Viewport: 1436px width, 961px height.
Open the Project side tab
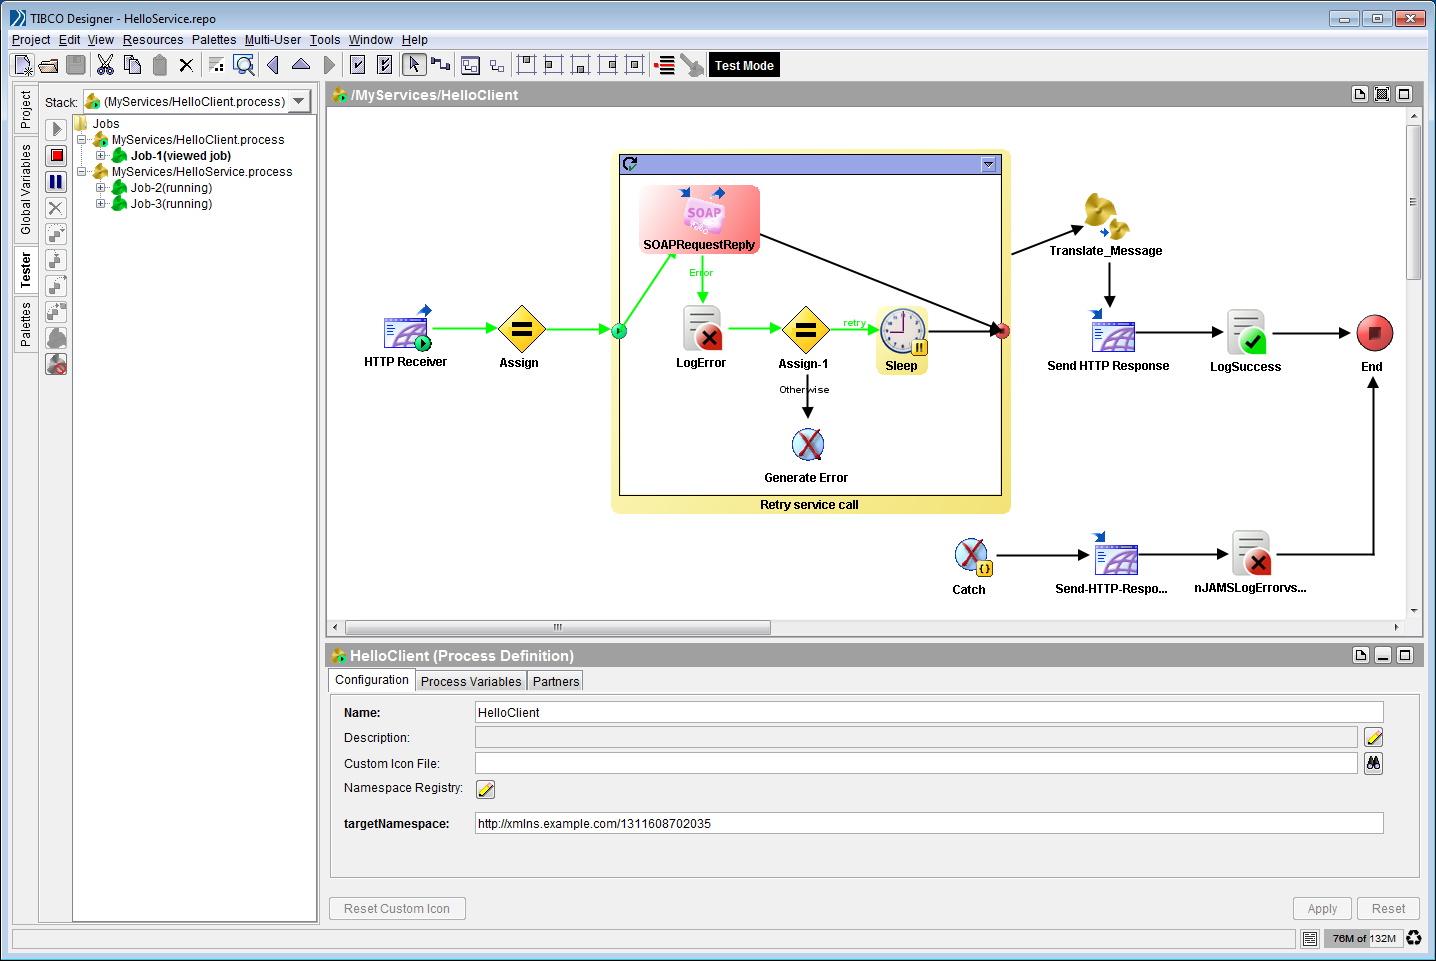coord(25,110)
